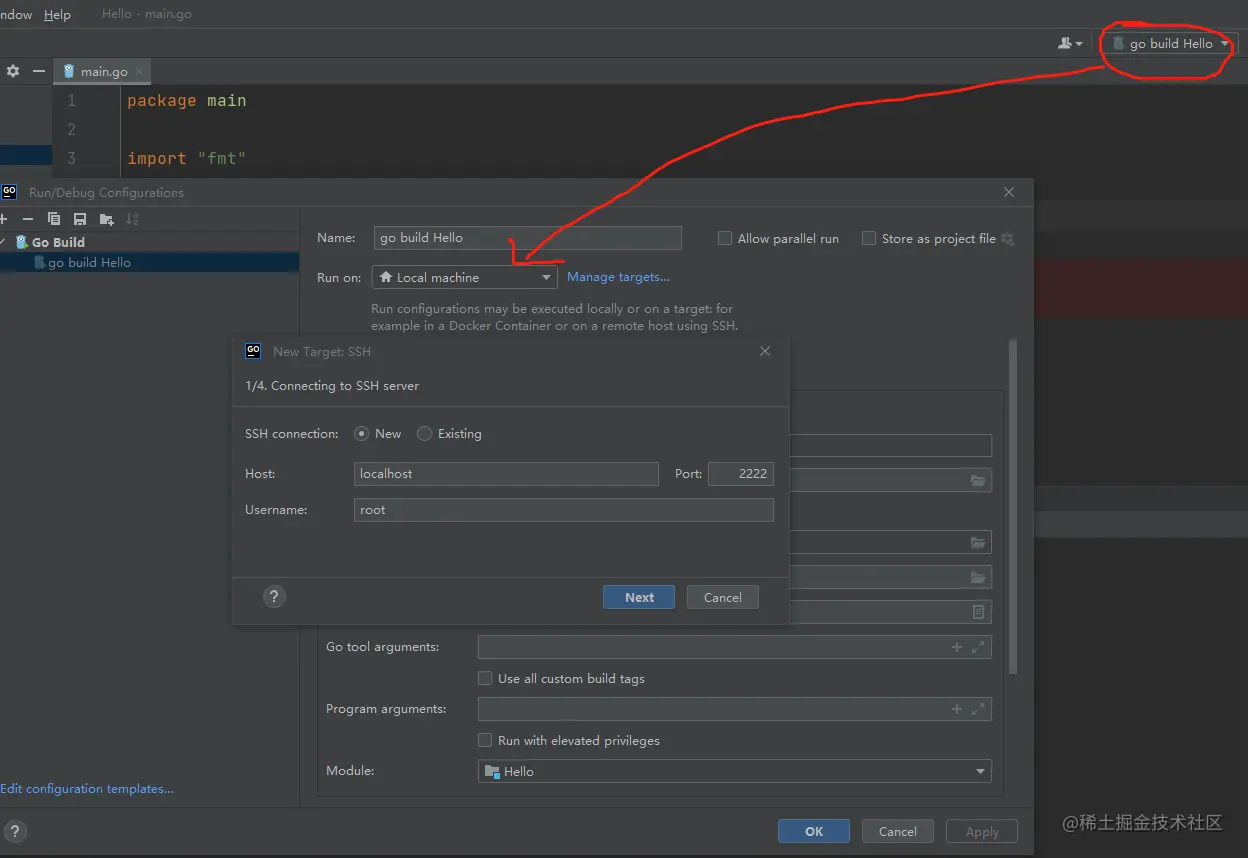Copy the selected run configuration
The image size is (1248, 858).
click(x=54, y=219)
